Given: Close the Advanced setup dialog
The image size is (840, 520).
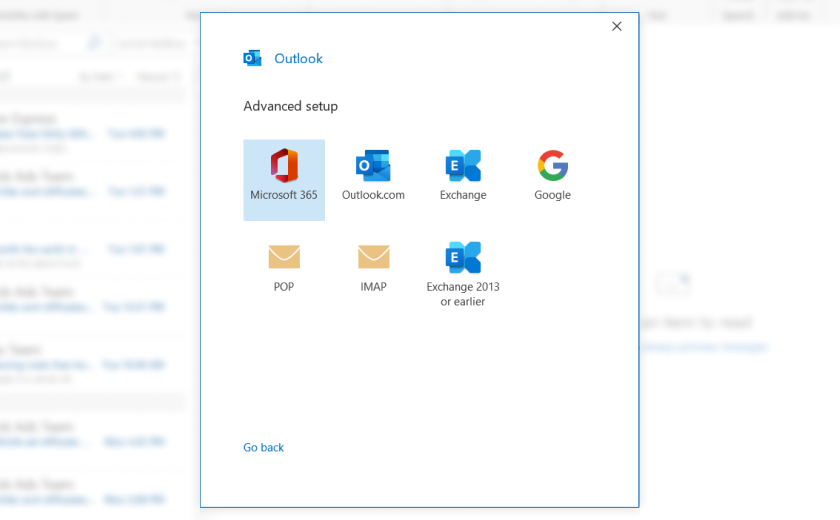Looking at the screenshot, I should (617, 26).
